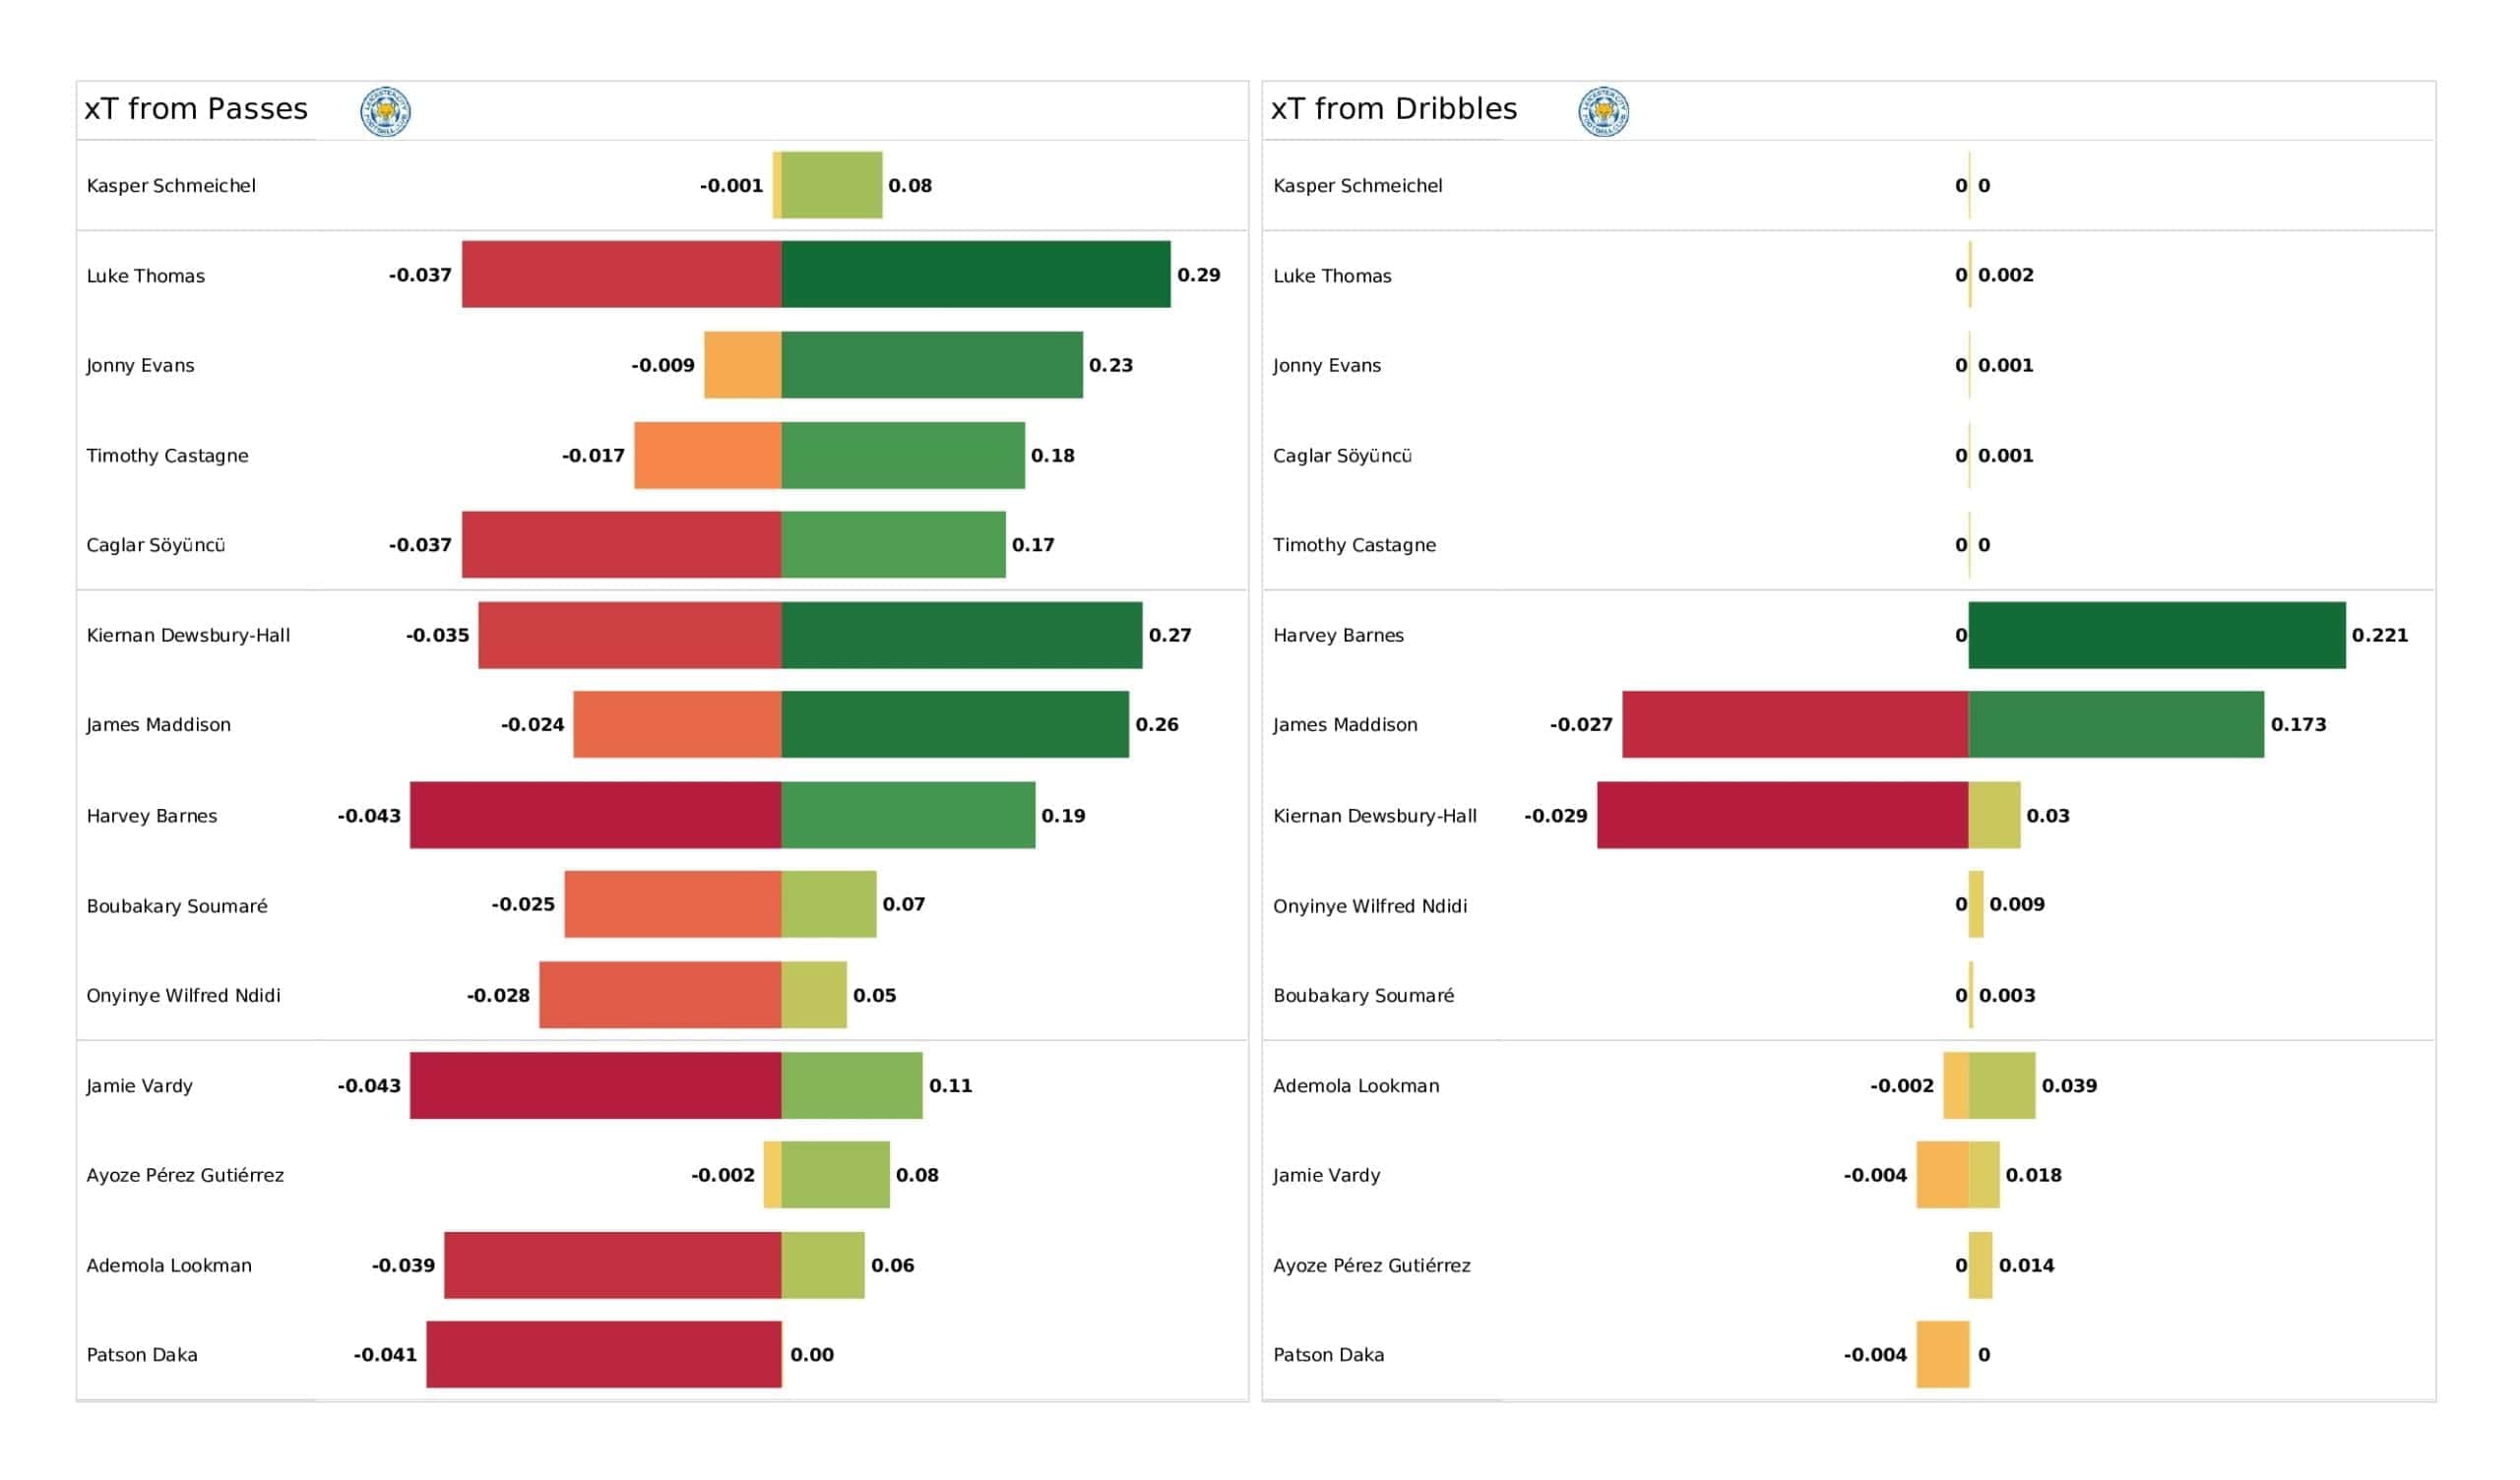Select the xT from Passes title
This screenshot has width=2520, height=1480.
tap(196, 108)
